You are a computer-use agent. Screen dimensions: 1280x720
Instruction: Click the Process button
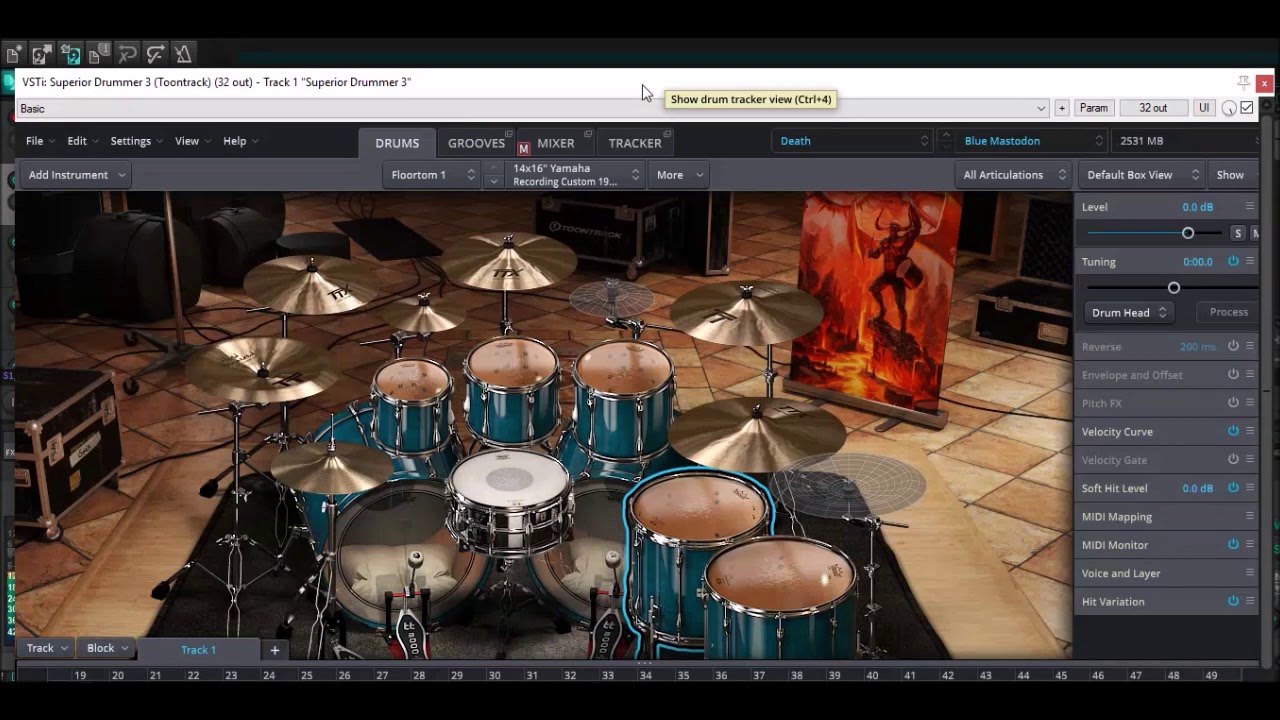tap(1228, 312)
